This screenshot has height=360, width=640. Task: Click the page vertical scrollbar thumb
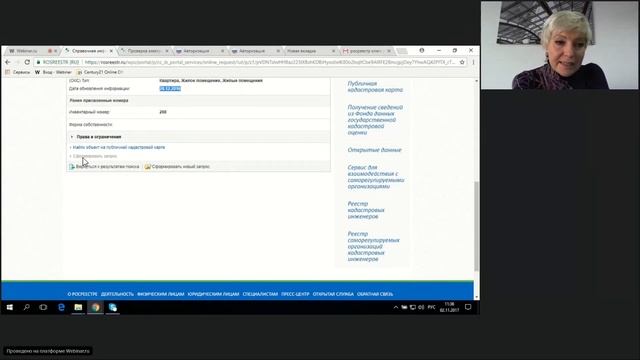pyautogui.click(x=476, y=226)
